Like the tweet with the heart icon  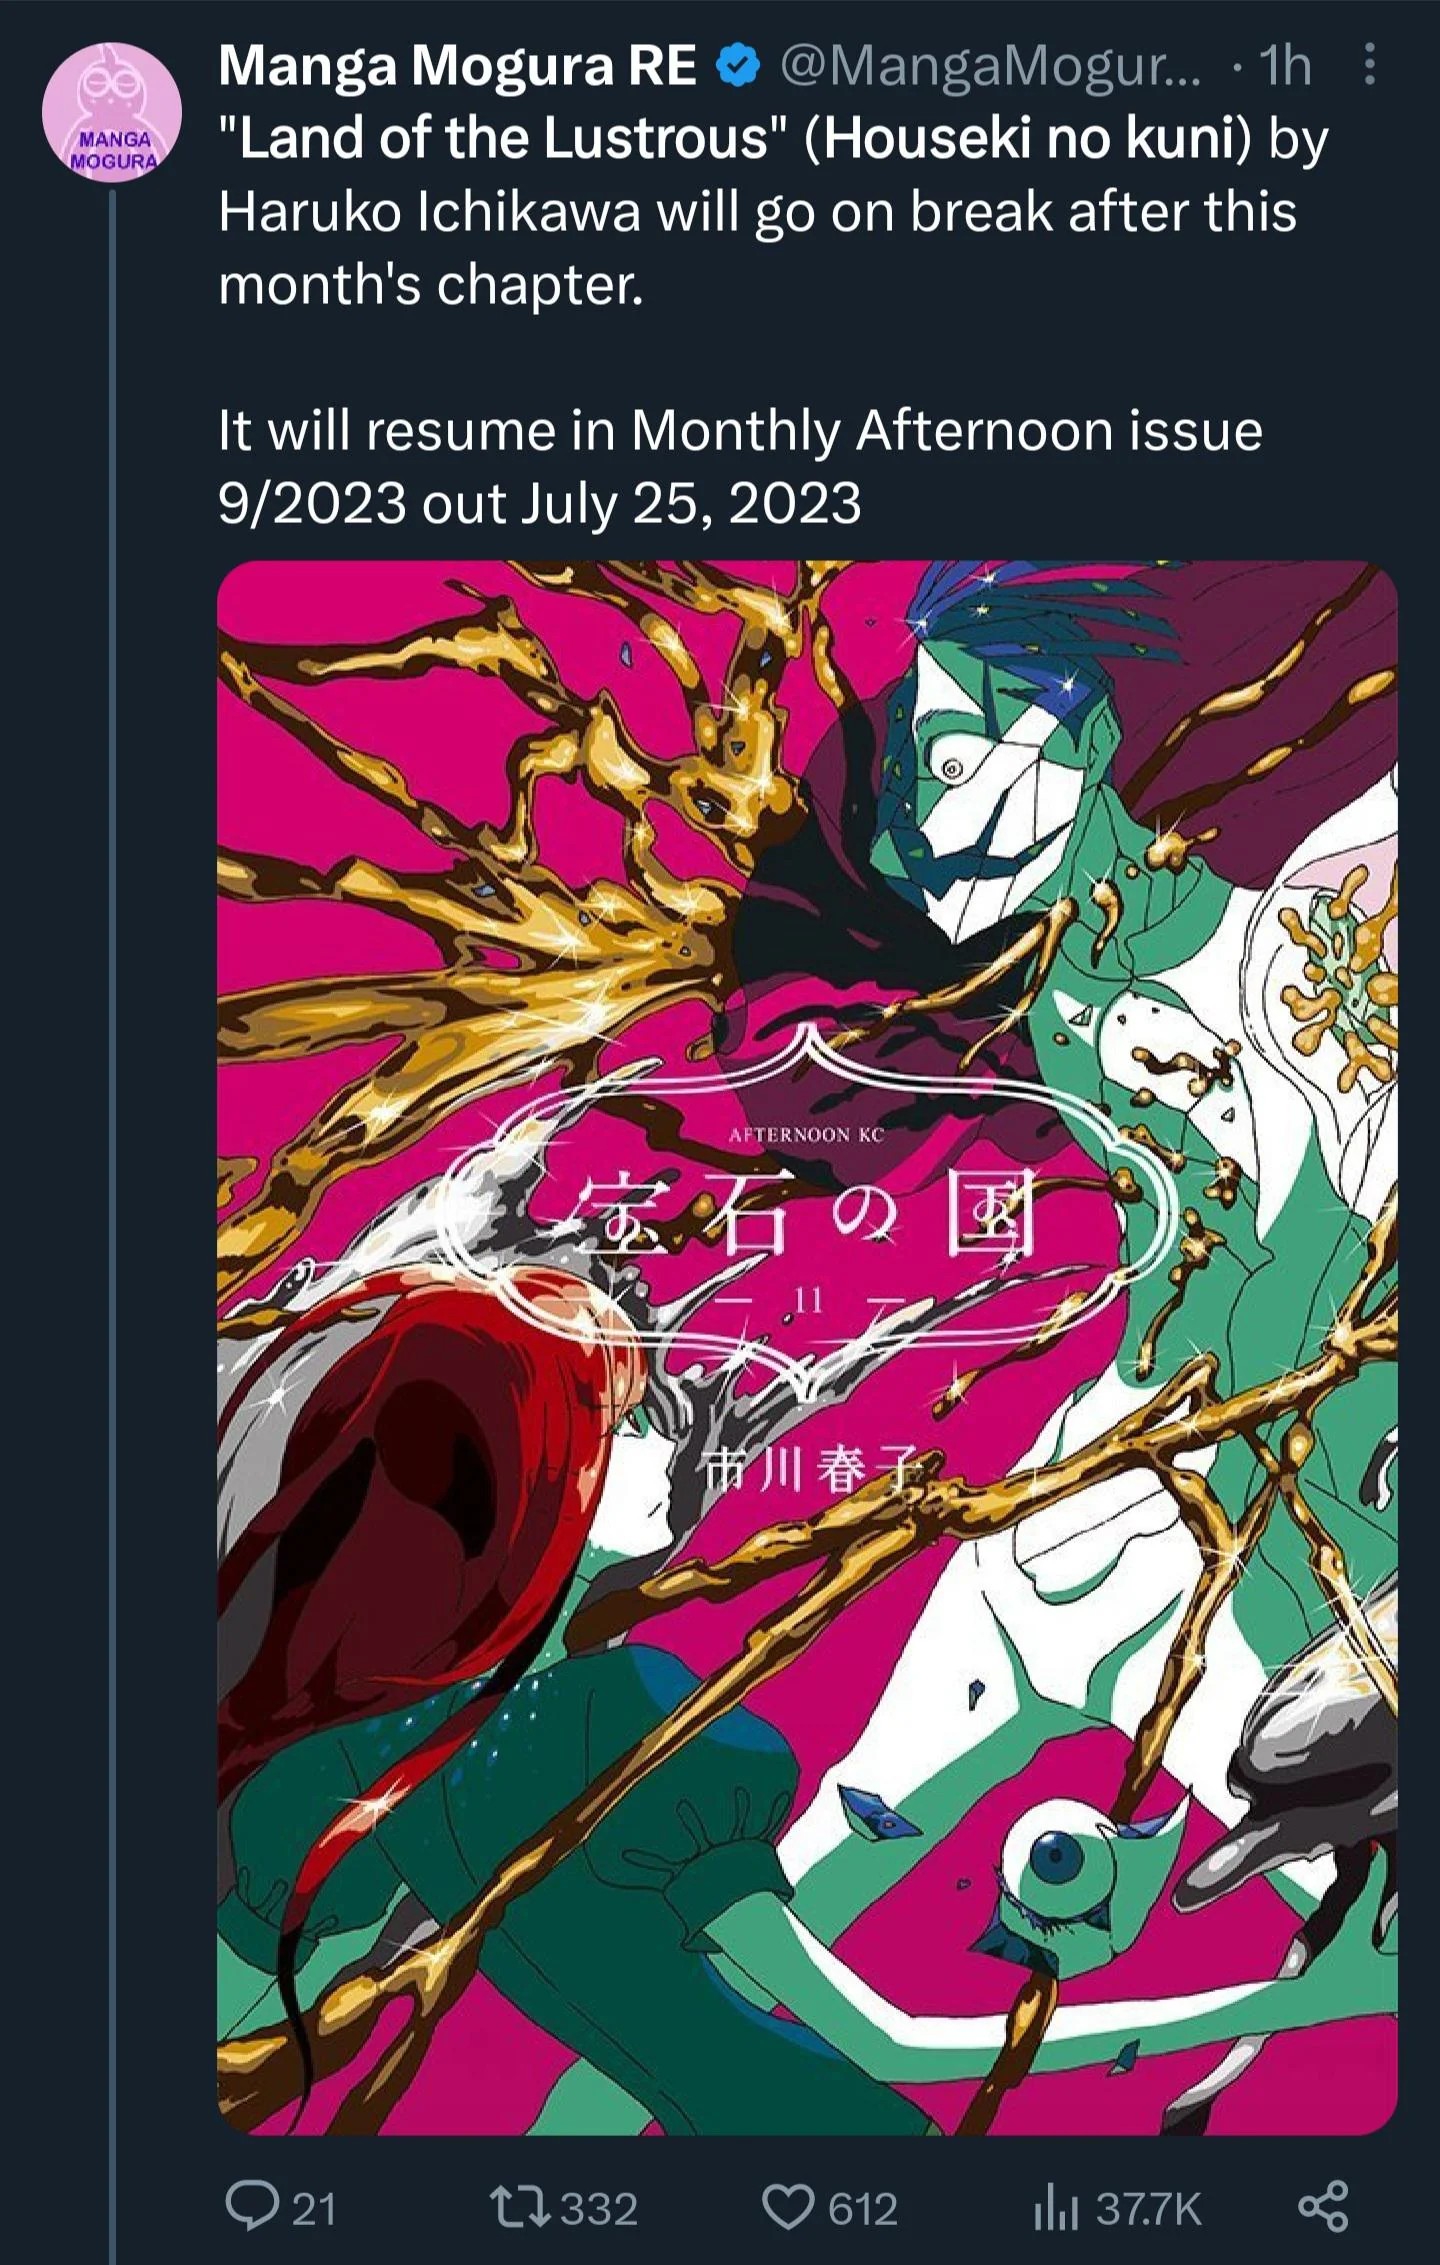click(x=789, y=2207)
